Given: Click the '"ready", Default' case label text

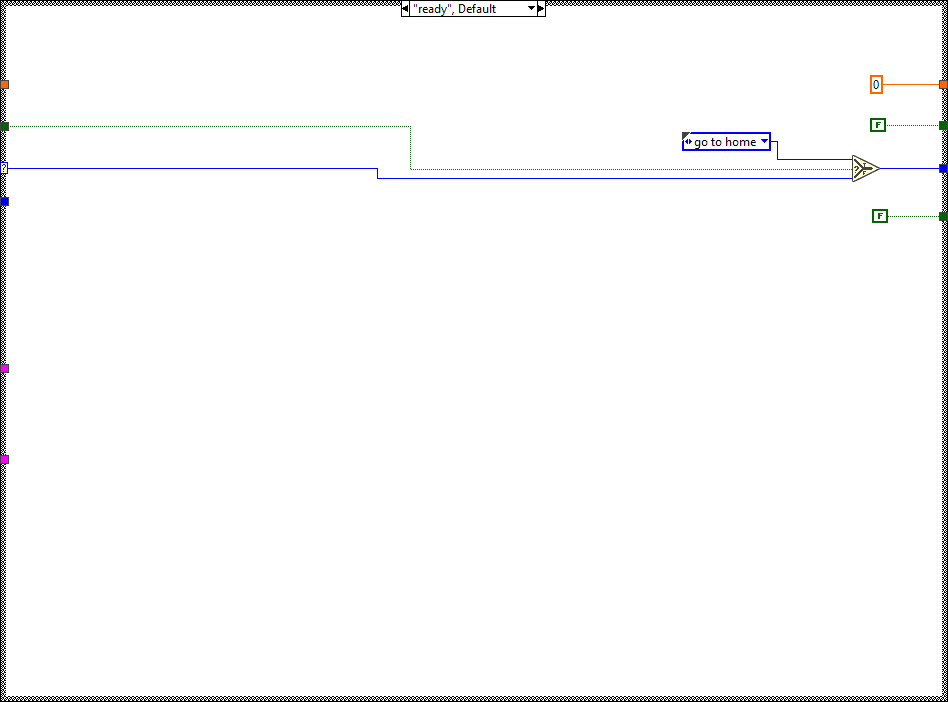Looking at the screenshot, I should click(456, 9).
